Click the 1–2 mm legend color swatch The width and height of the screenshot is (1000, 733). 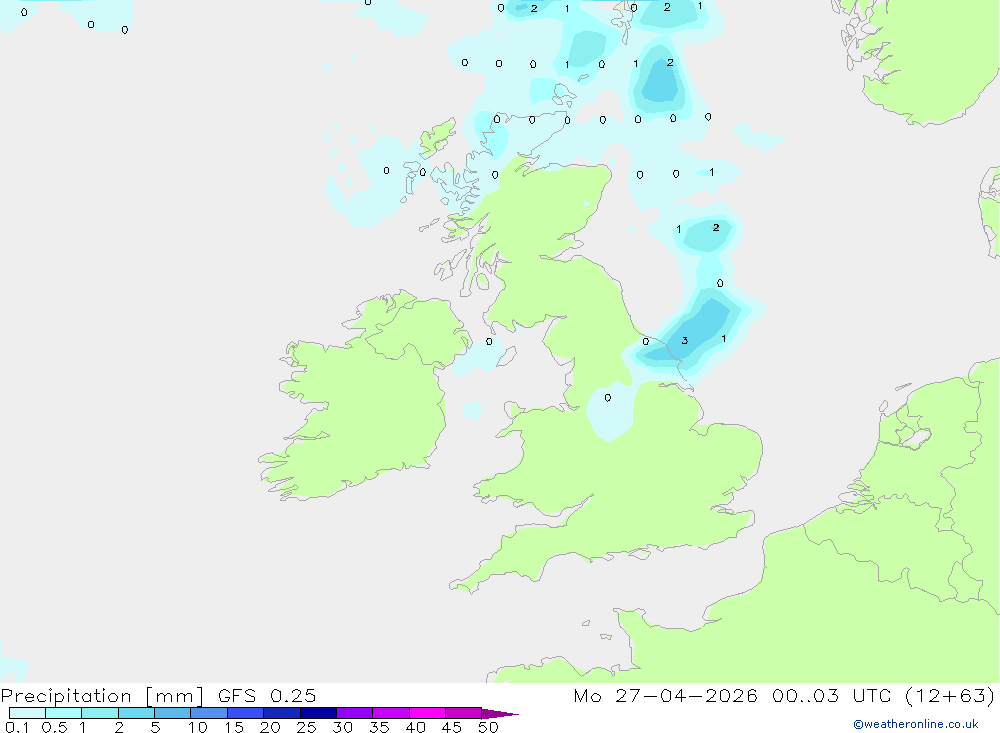point(100,713)
